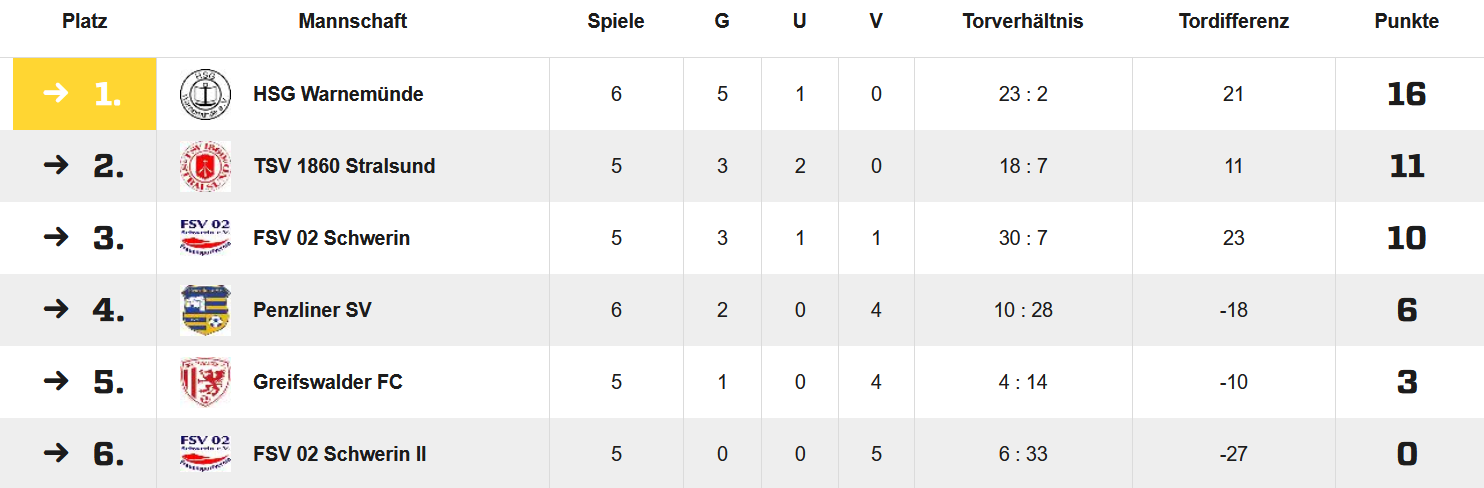Open the Greifswalder FC team link
The width and height of the screenshot is (1484, 488).
click(x=328, y=382)
